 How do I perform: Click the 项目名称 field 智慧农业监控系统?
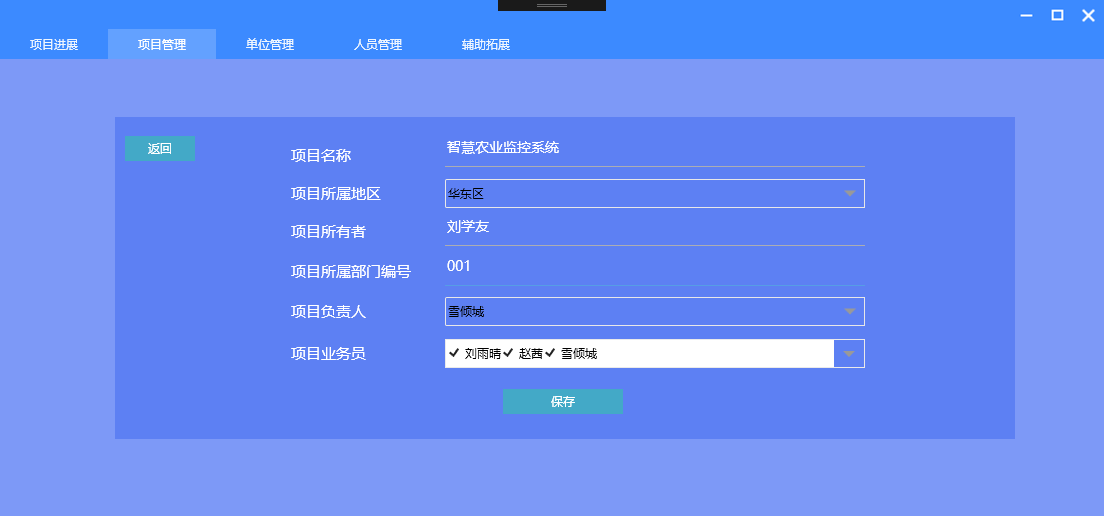pos(655,149)
